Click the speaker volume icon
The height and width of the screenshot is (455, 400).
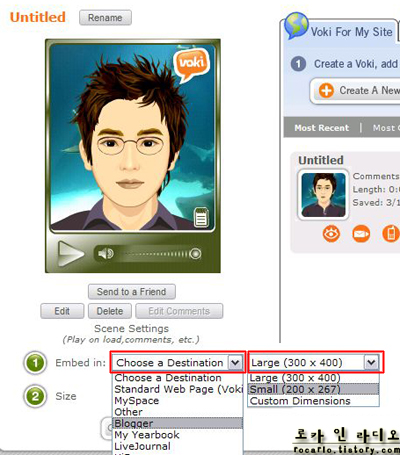[106, 254]
